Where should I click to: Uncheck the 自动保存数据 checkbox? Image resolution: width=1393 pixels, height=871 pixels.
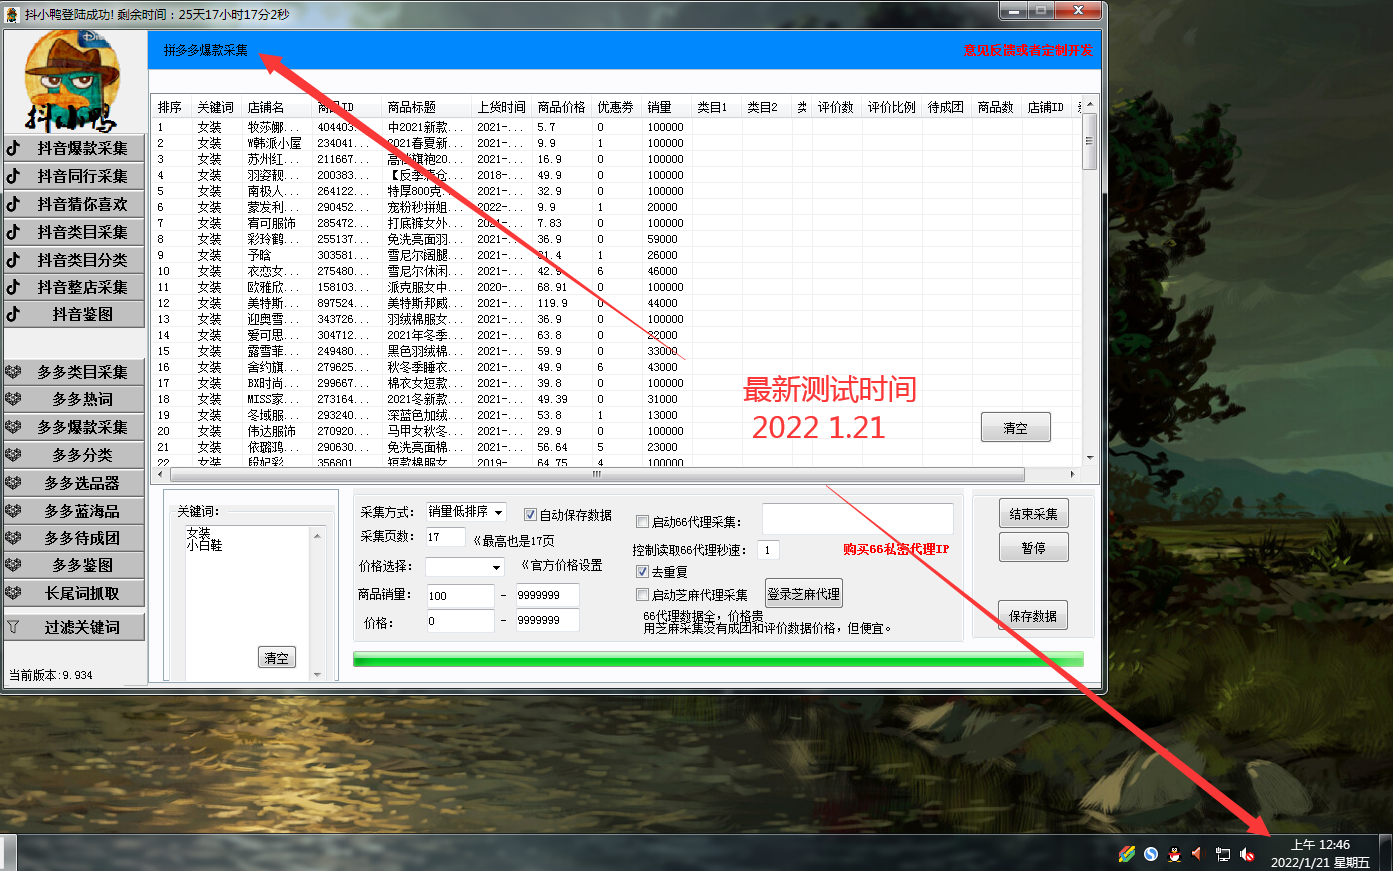point(531,515)
